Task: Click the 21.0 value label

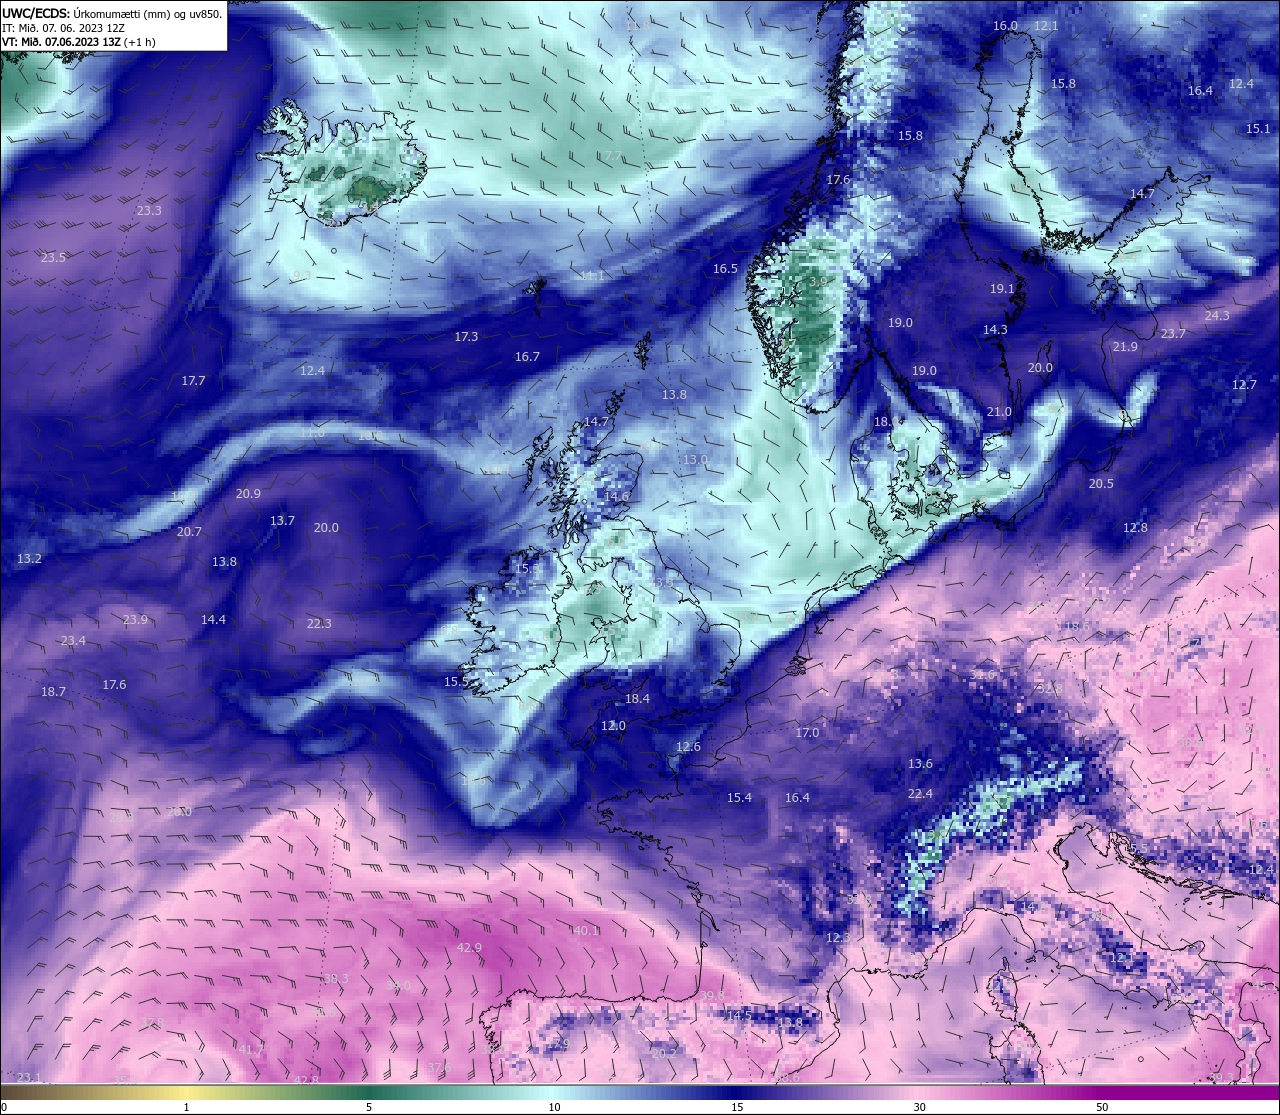Action: coord(999,411)
